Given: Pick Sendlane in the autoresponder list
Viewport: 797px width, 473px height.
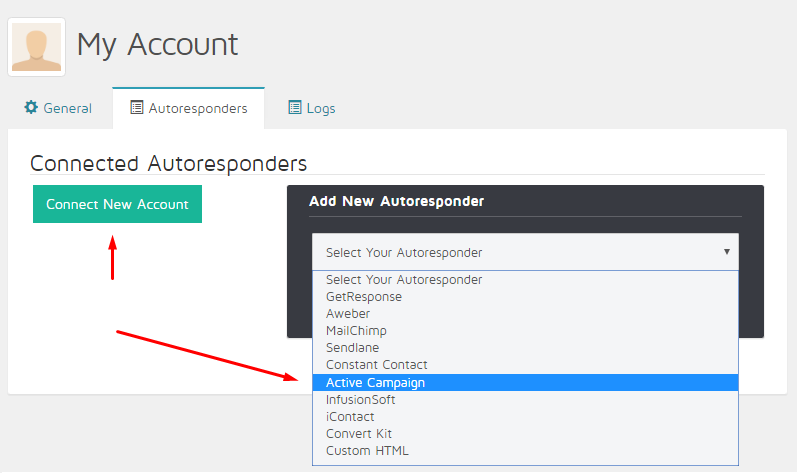Looking at the screenshot, I should [525, 348].
